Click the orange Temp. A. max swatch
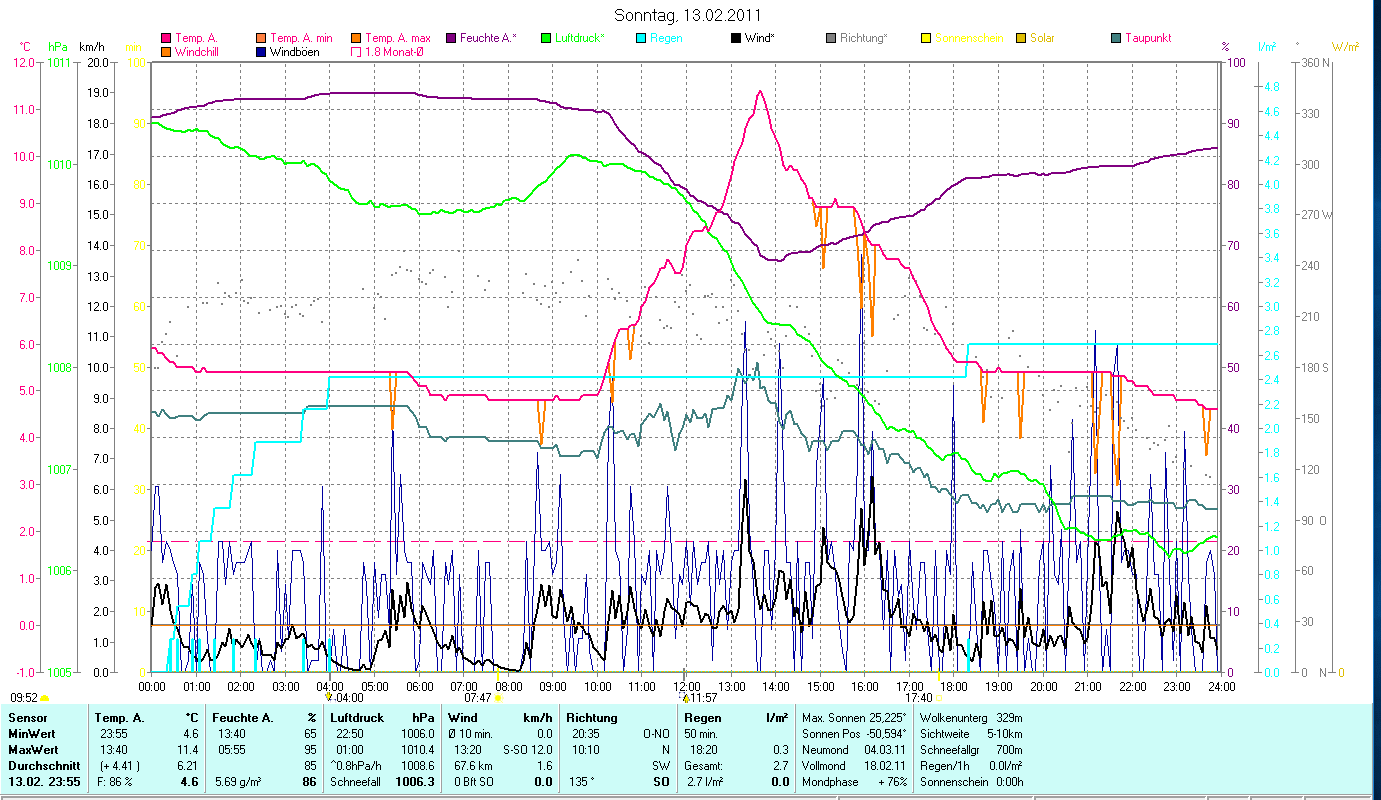The image size is (1381, 800). [x=356, y=38]
